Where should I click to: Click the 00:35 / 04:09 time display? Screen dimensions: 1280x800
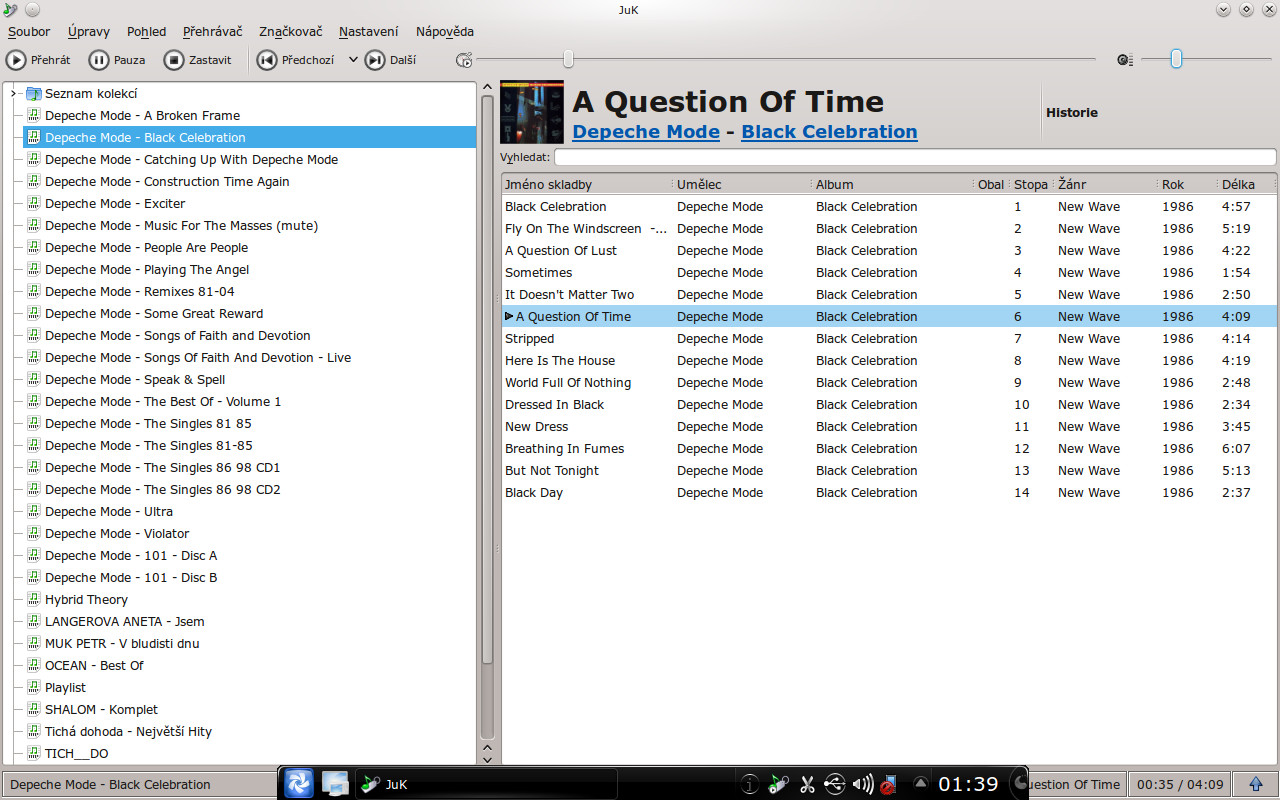point(1180,785)
